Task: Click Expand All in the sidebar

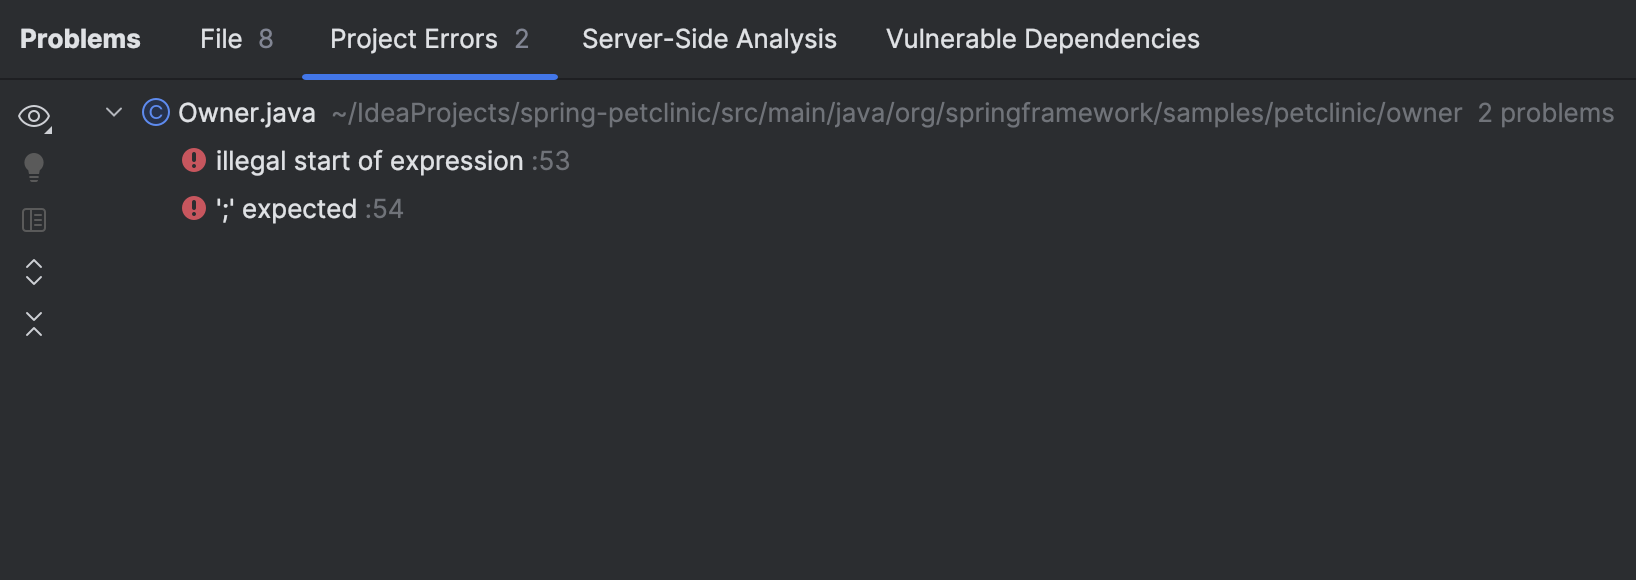Action: pos(33,271)
